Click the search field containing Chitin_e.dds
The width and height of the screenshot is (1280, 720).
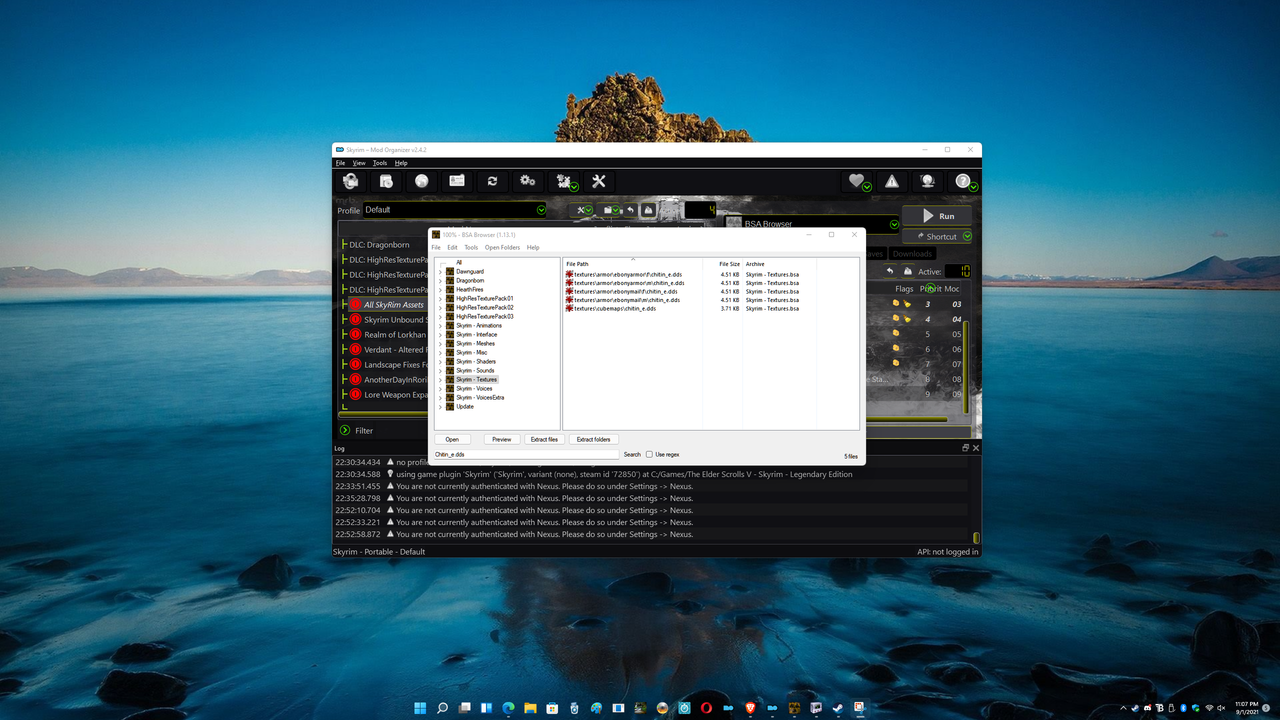[527, 454]
